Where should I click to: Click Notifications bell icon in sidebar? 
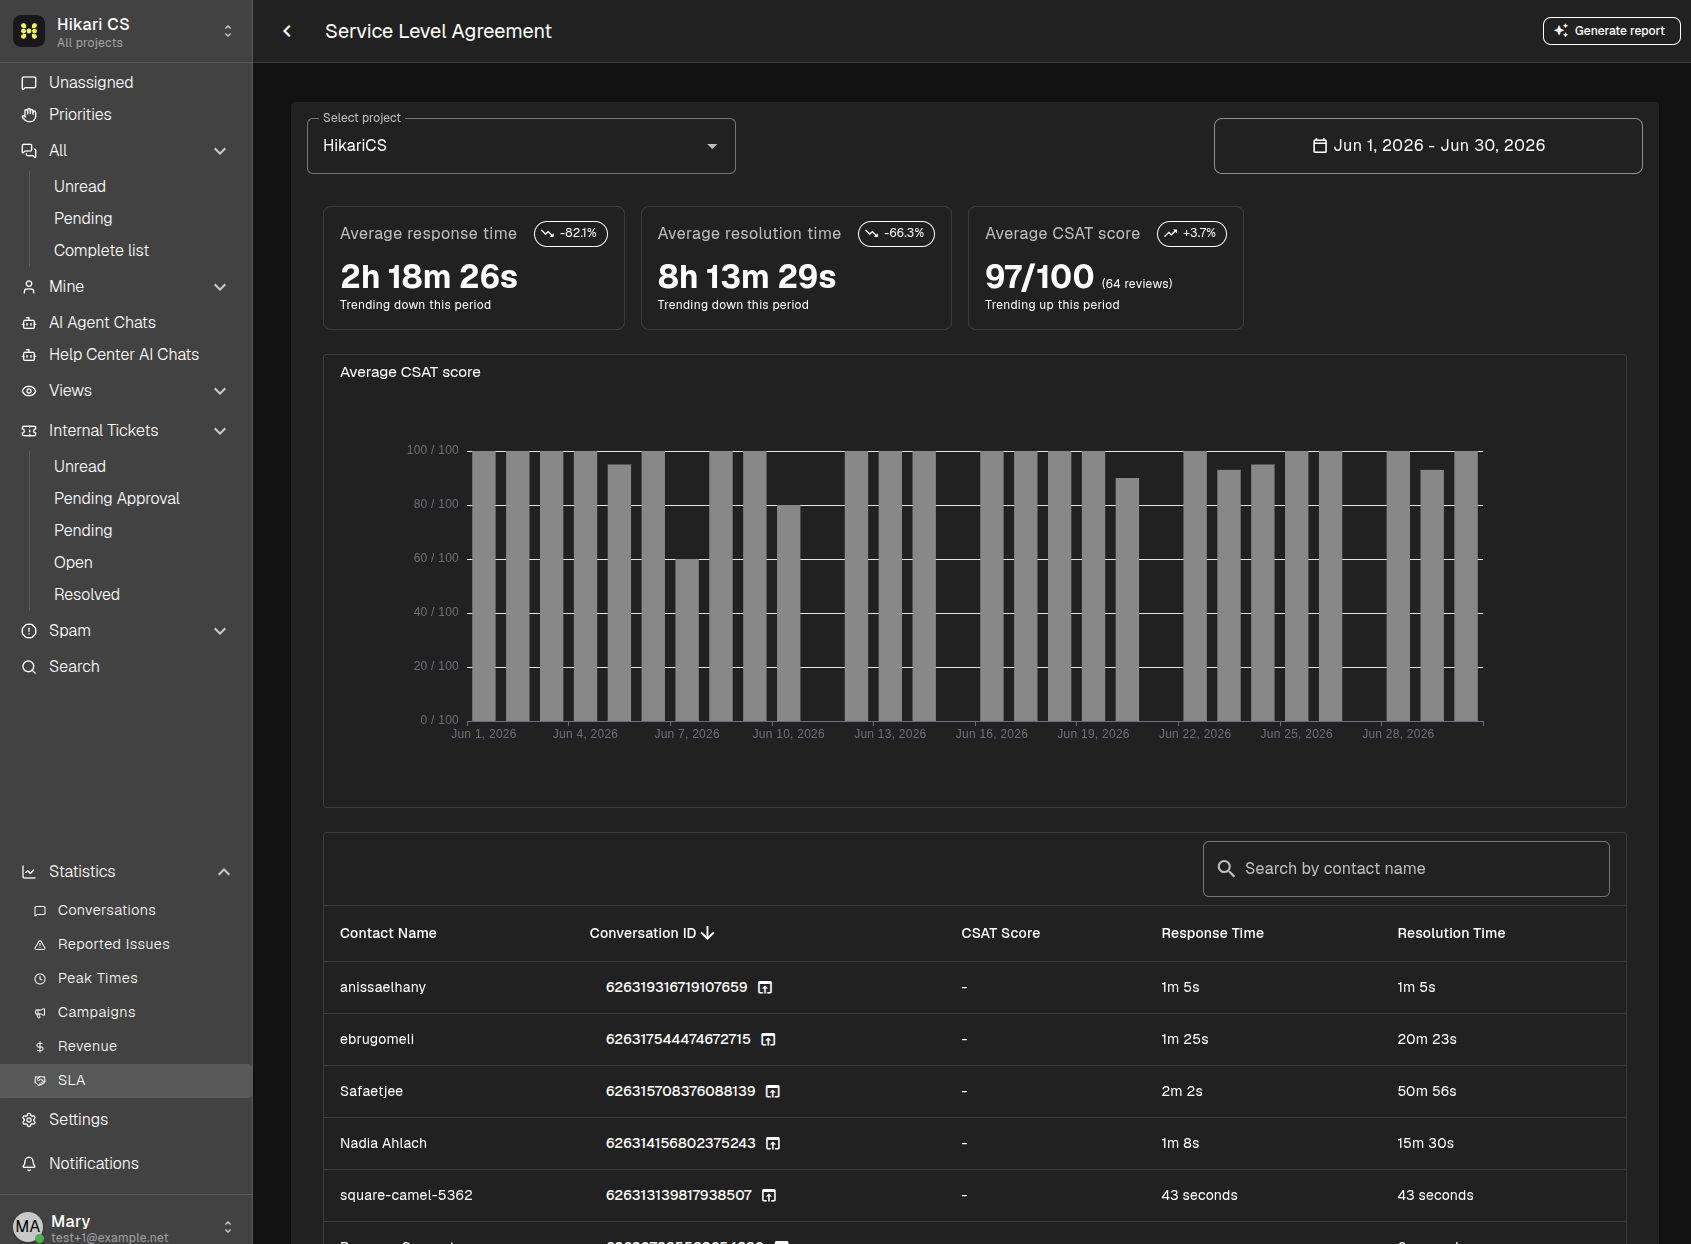pyautogui.click(x=29, y=1164)
